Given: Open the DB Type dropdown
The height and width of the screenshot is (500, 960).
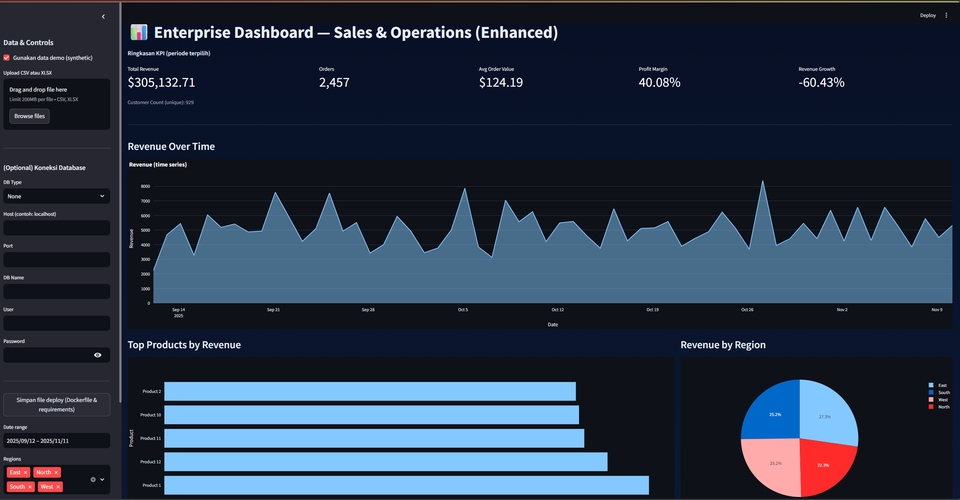Looking at the screenshot, I should pyautogui.click(x=56, y=197).
